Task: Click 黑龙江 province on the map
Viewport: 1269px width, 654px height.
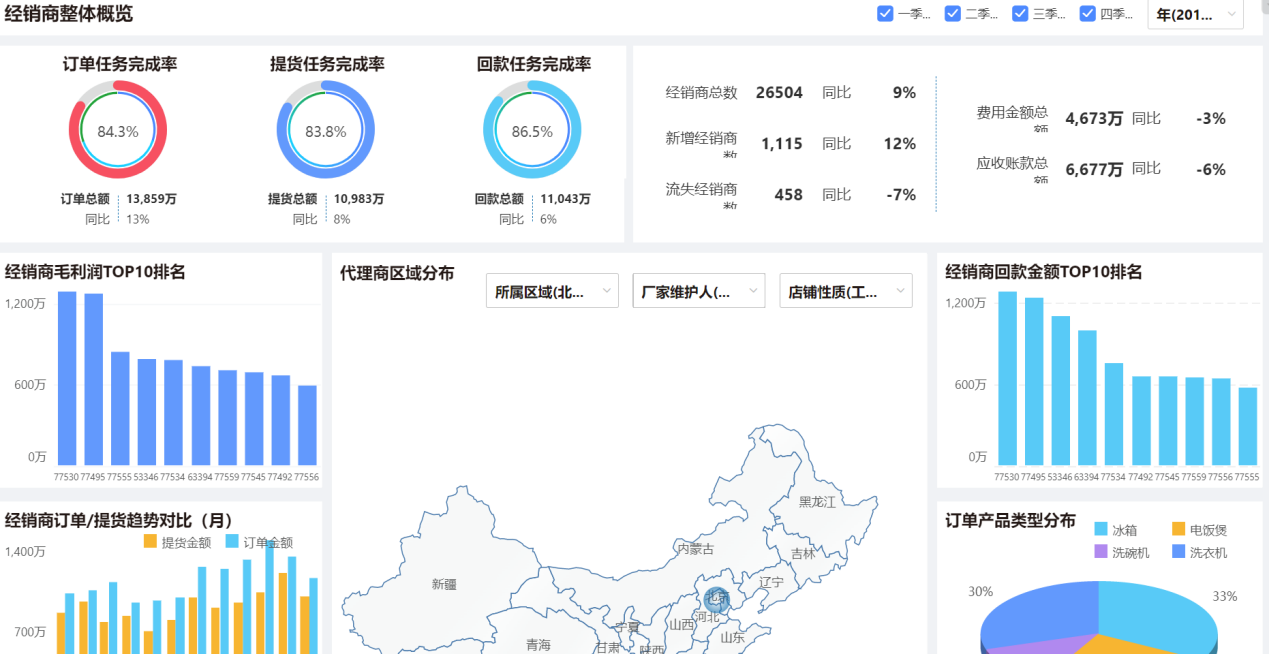Action: point(817,501)
